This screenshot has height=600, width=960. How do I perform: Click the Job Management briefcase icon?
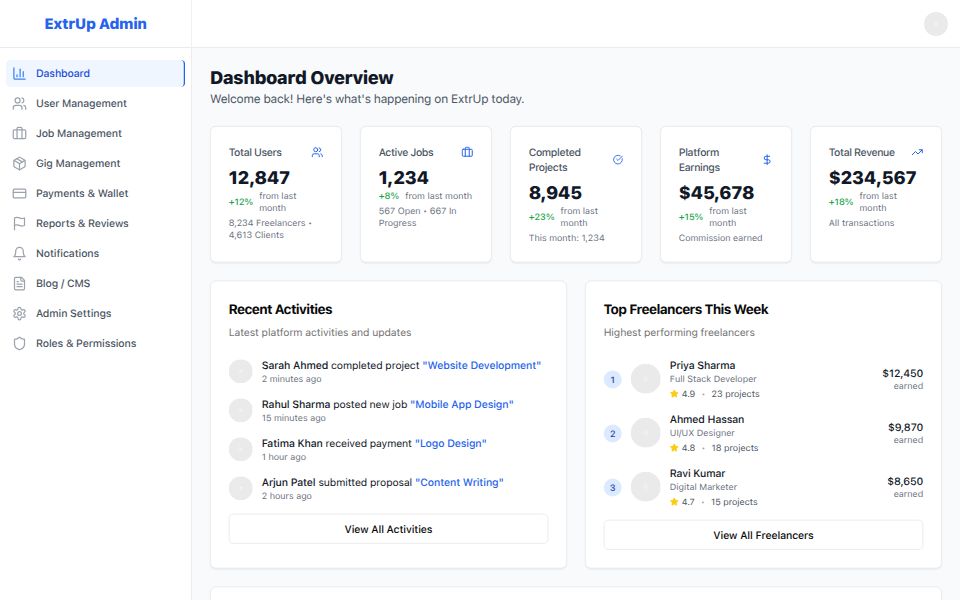point(19,133)
